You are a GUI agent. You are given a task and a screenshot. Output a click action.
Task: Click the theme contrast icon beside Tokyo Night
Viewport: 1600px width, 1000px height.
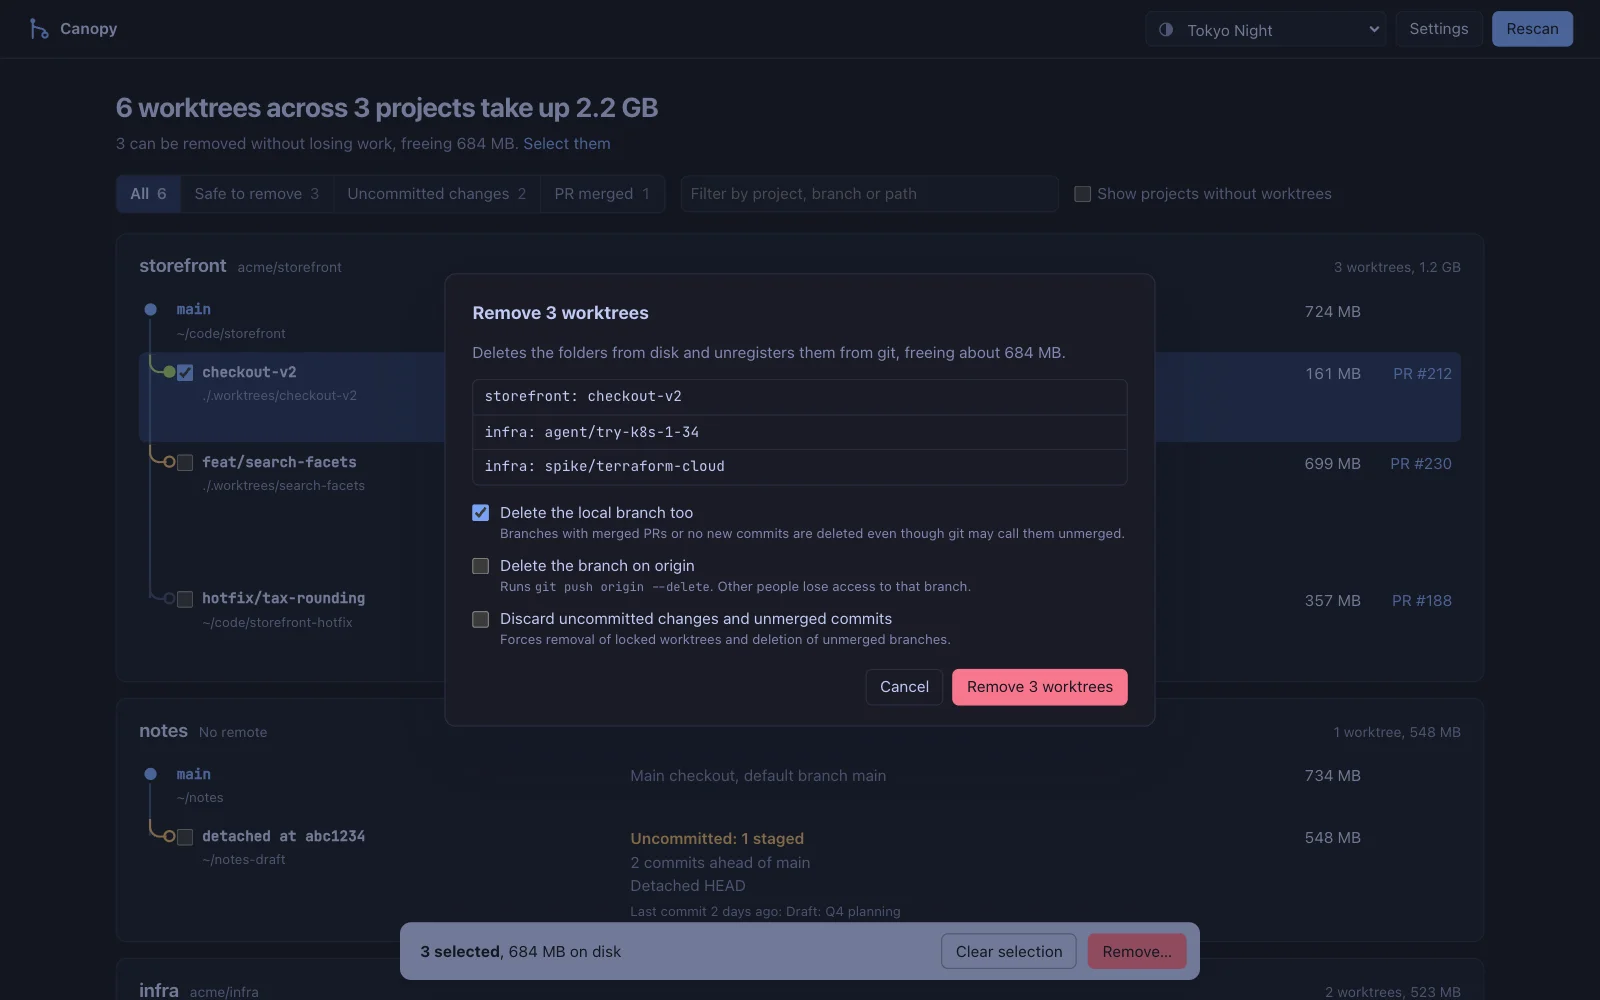tap(1166, 30)
